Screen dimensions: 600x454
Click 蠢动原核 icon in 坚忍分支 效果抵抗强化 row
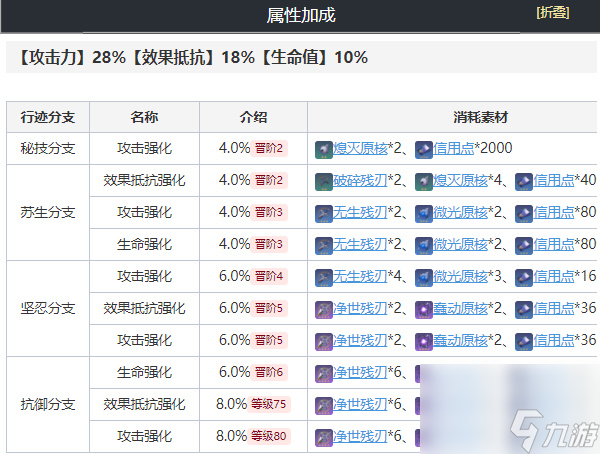(x=424, y=310)
